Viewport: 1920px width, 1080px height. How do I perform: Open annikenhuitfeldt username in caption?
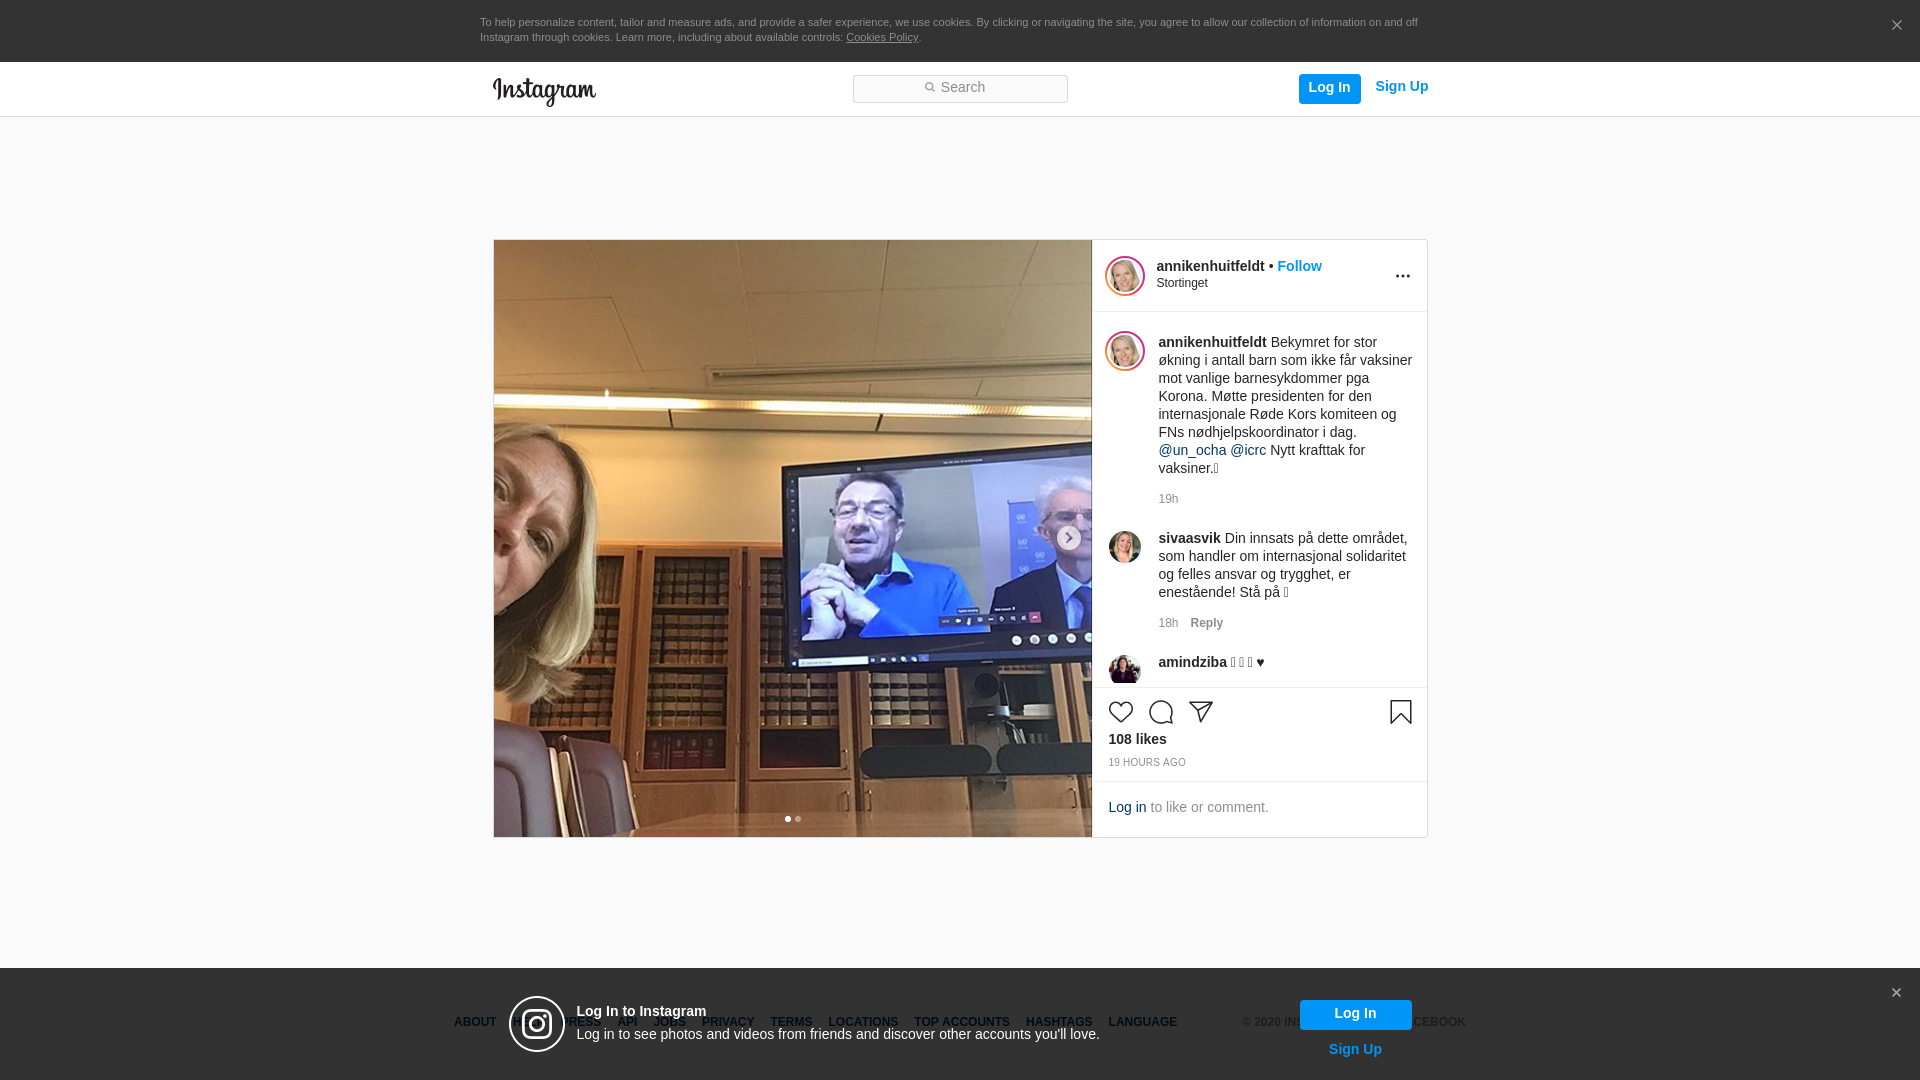[x=1212, y=342]
